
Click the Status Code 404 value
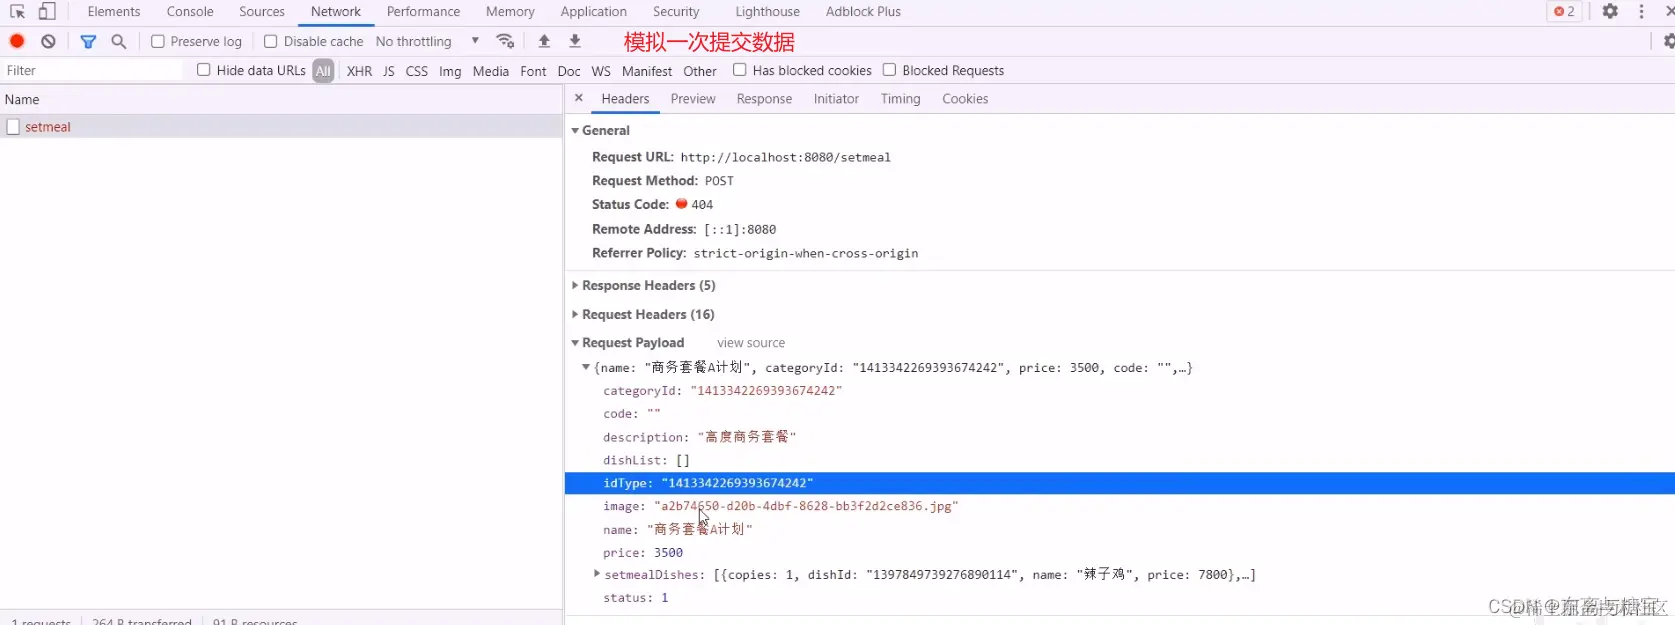click(x=702, y=204)
